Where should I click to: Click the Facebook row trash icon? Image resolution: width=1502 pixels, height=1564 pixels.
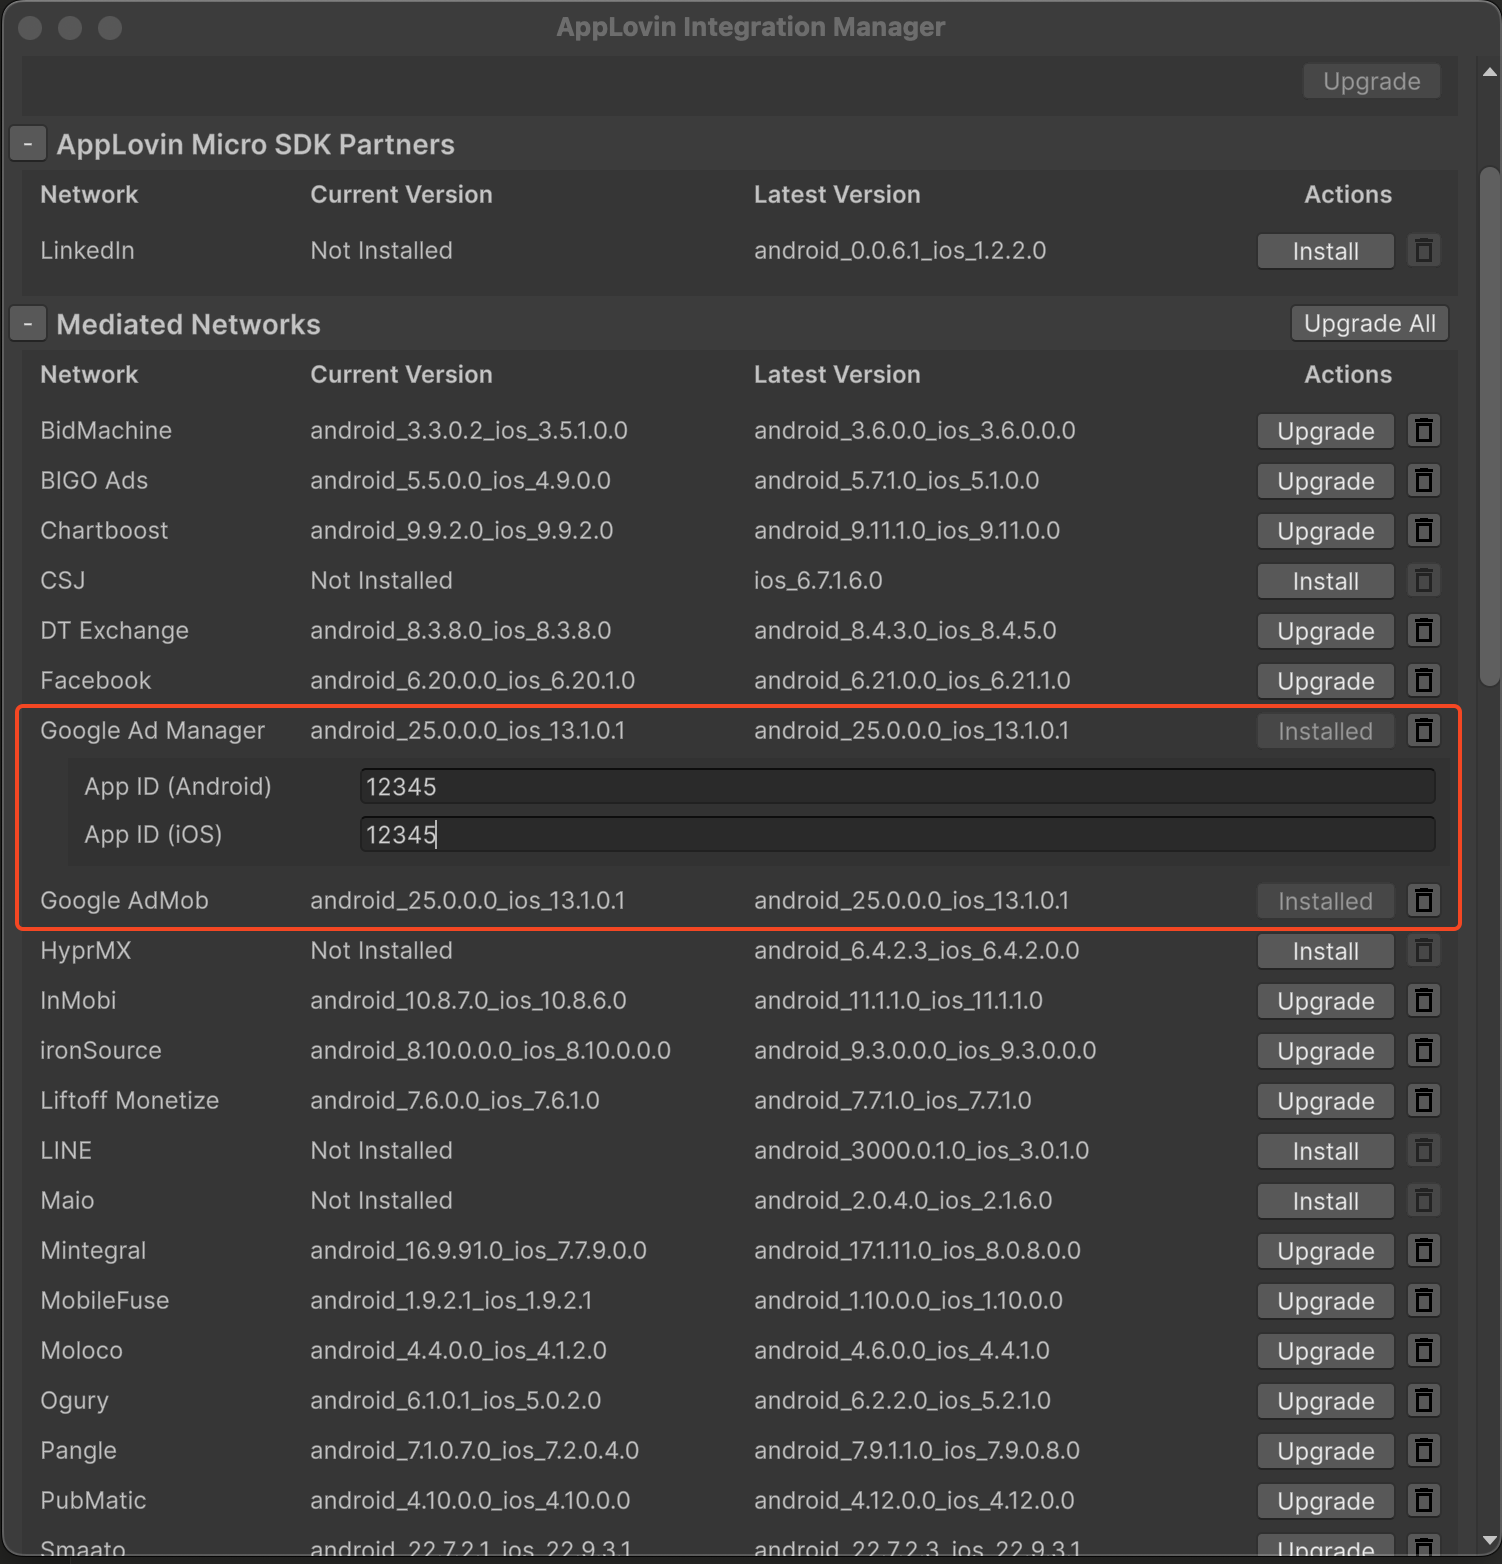[x=1423, y=681]
